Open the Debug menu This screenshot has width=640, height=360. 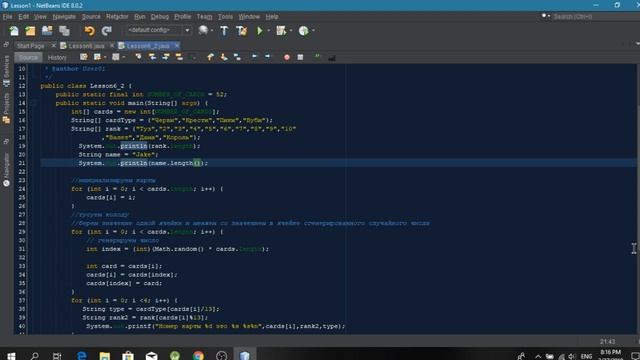click(x=160, y=17)
